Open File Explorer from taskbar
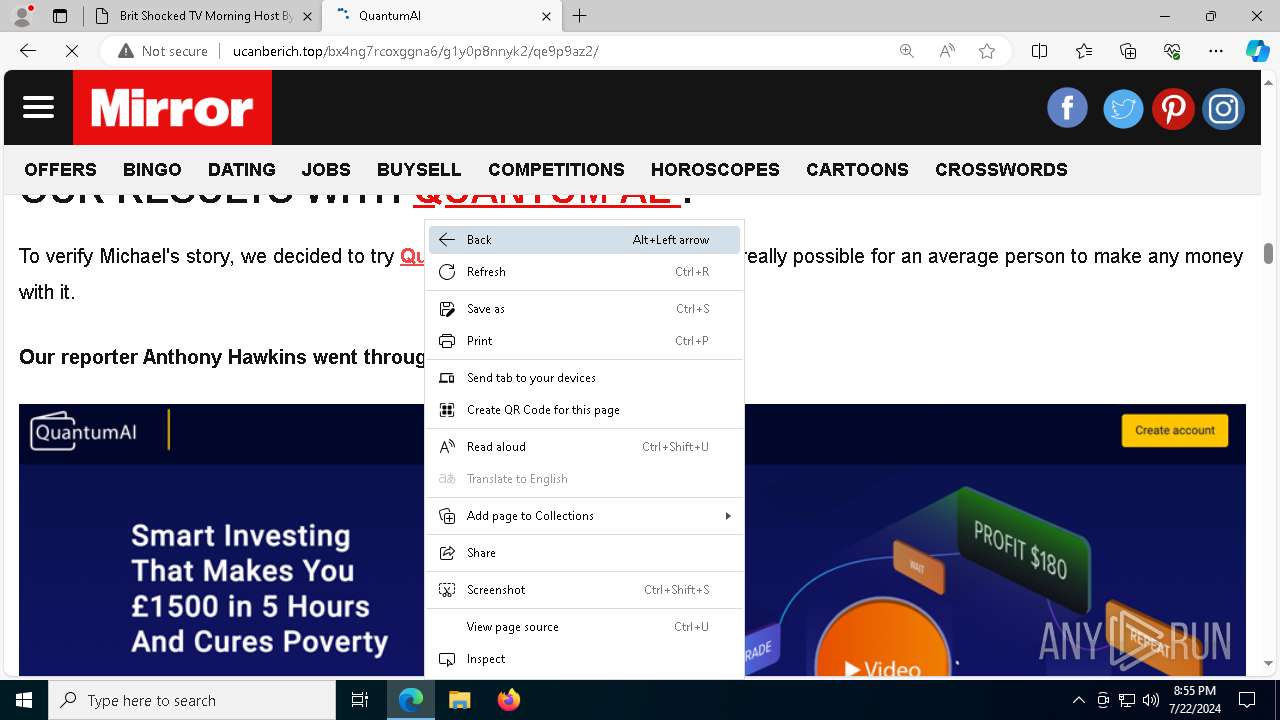 pos(459,700)
